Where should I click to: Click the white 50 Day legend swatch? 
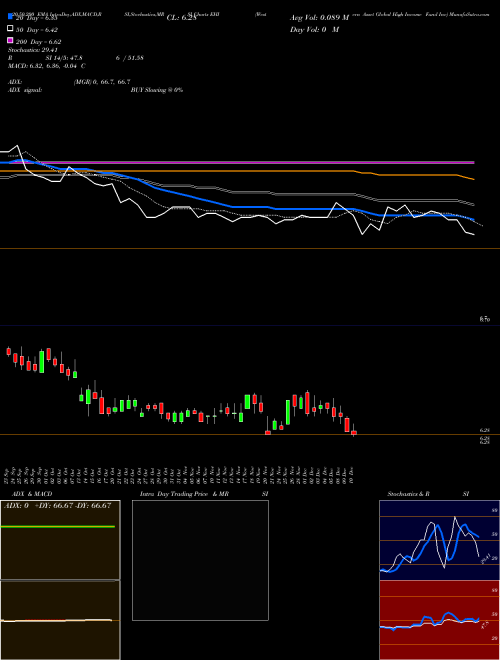(x=10, y=29)
